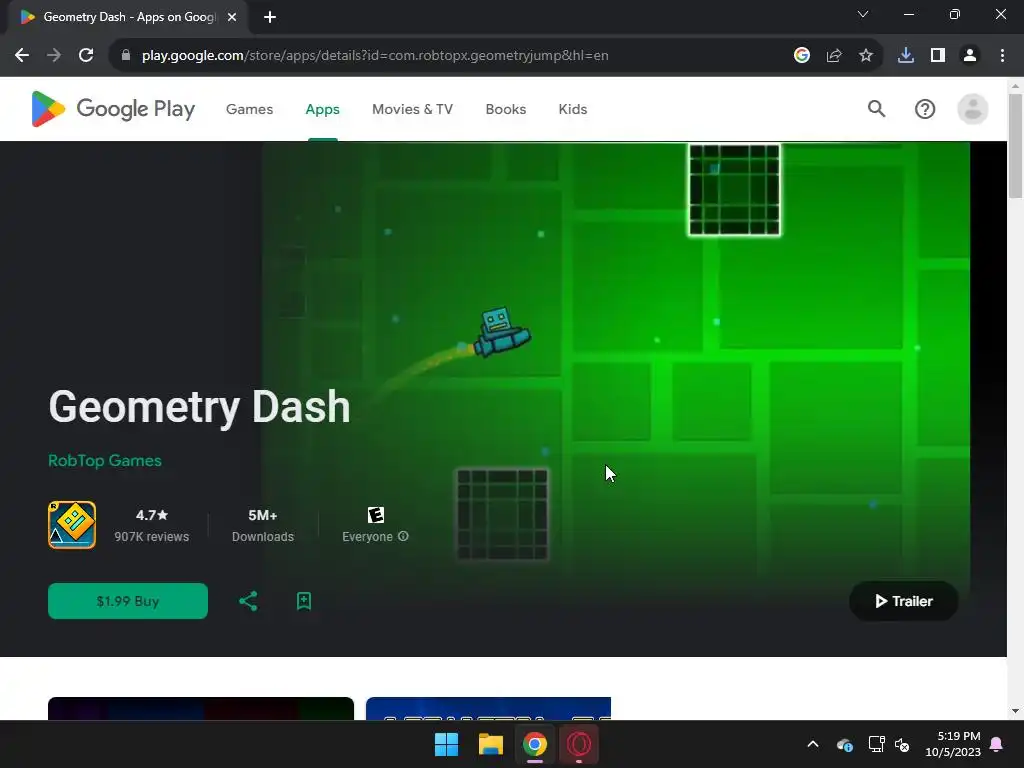Open the Books section

tap(505, 109)
